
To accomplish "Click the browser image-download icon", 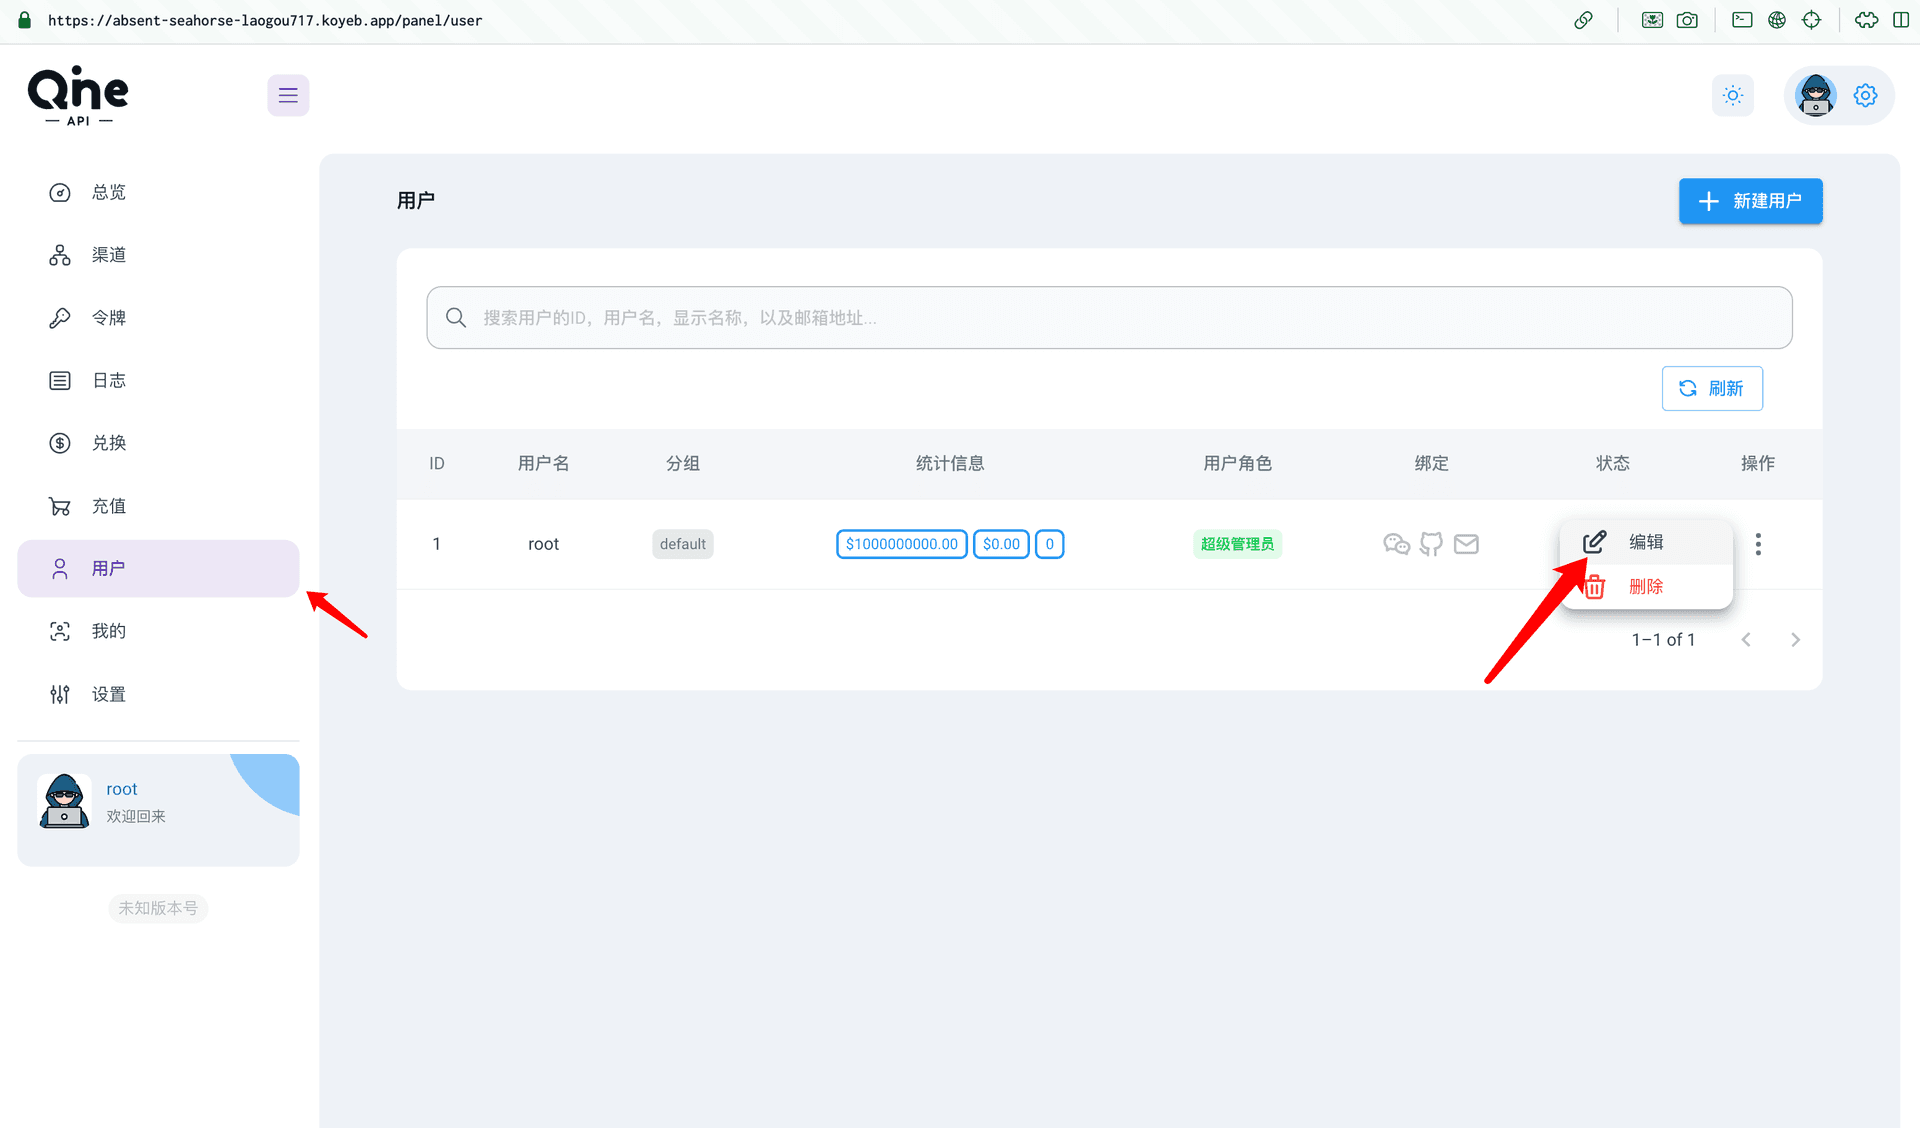I will [1652, 20].
